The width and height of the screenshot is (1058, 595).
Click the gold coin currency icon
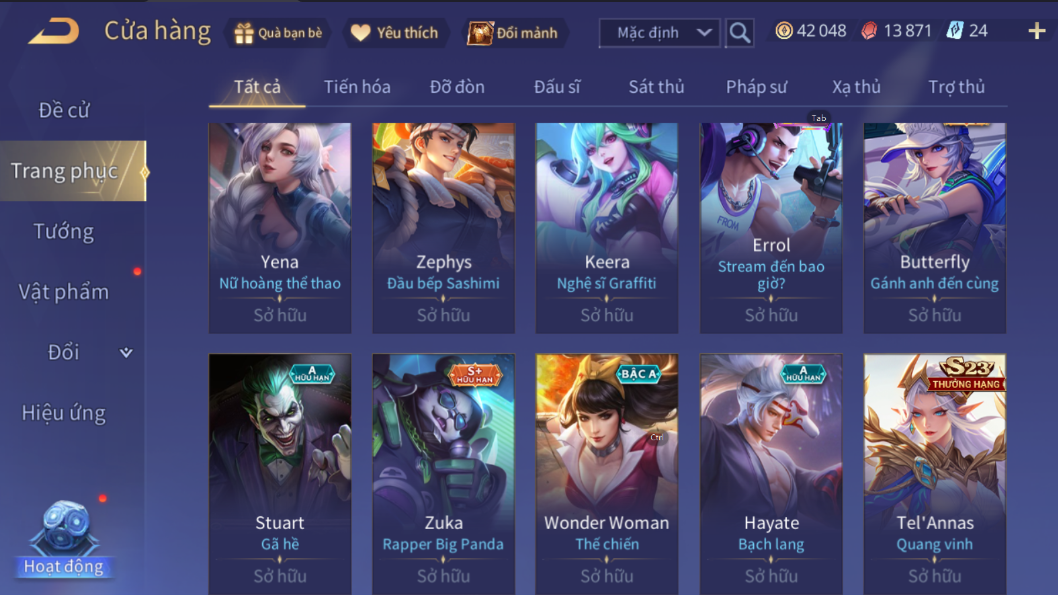[x=783, y=30]
